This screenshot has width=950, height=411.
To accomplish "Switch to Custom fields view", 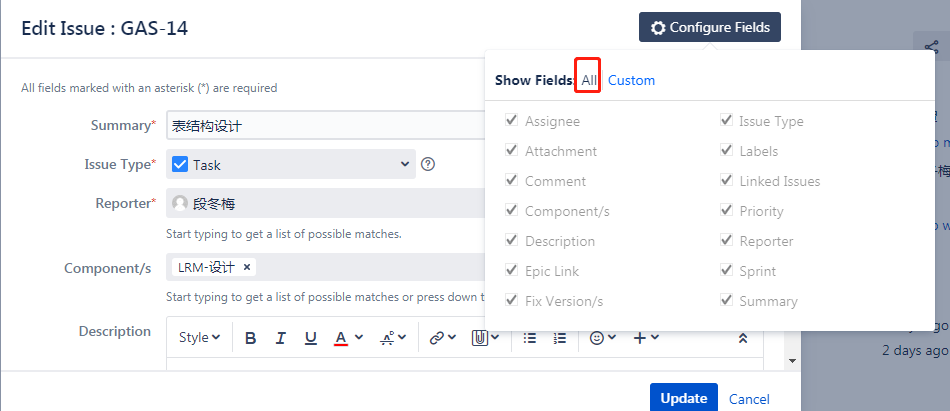I will tap(631, 80).
